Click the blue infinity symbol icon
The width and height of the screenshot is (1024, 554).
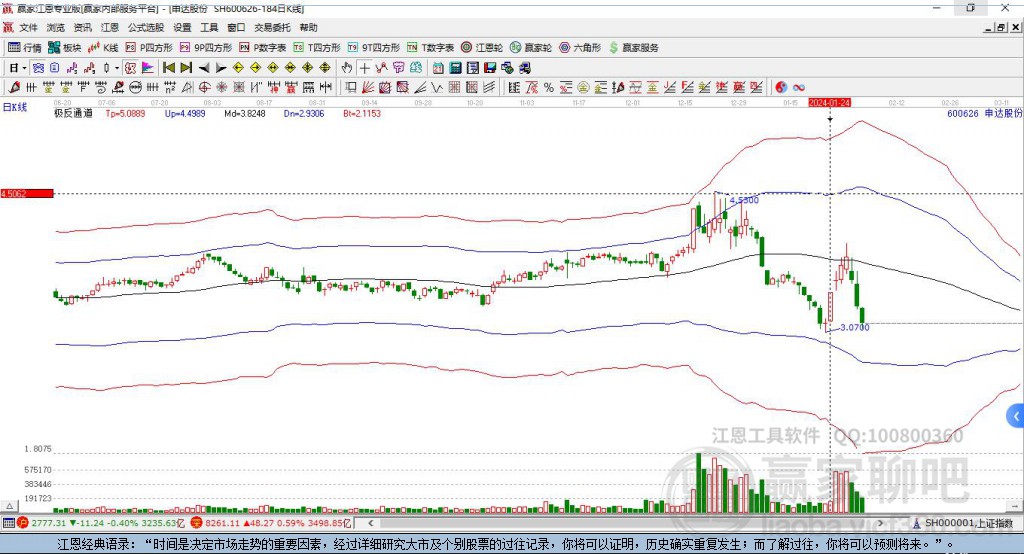pyautogui.click(x=799, y=88)
